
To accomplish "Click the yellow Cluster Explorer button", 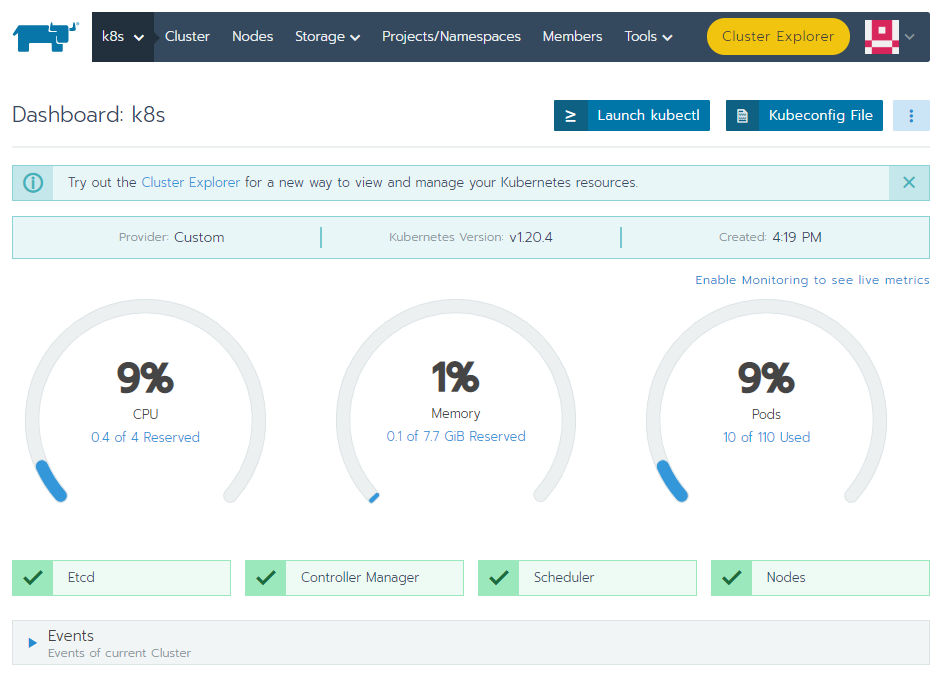I will coord(778,37).
